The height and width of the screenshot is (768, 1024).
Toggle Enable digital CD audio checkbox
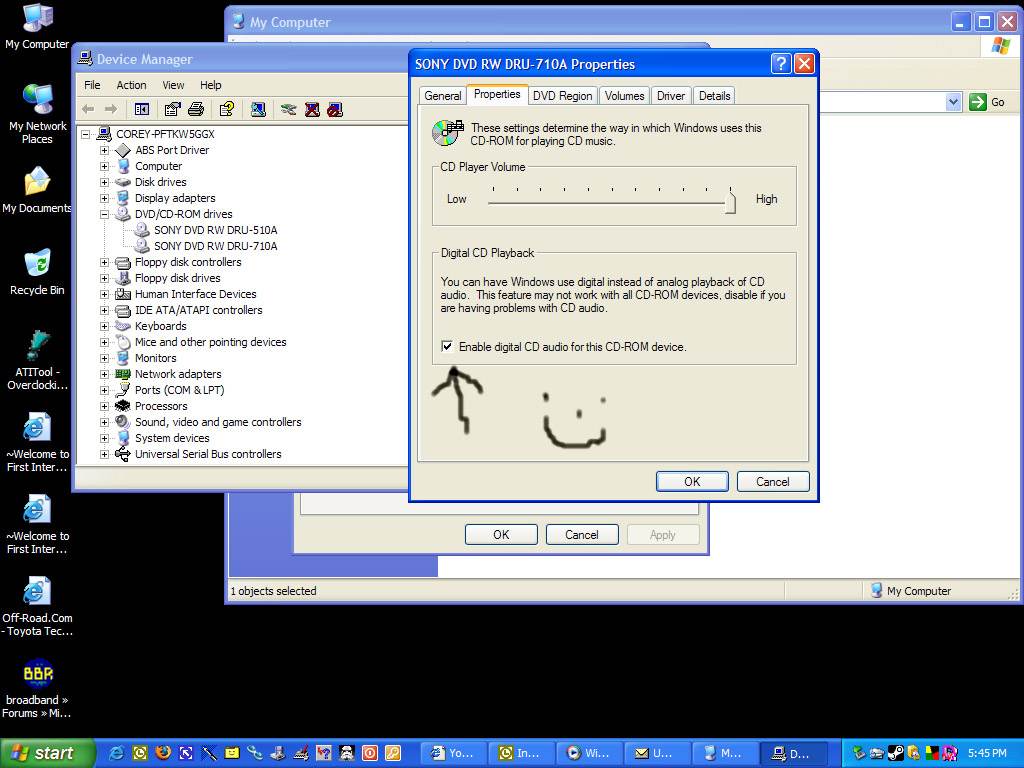point(447,346)
